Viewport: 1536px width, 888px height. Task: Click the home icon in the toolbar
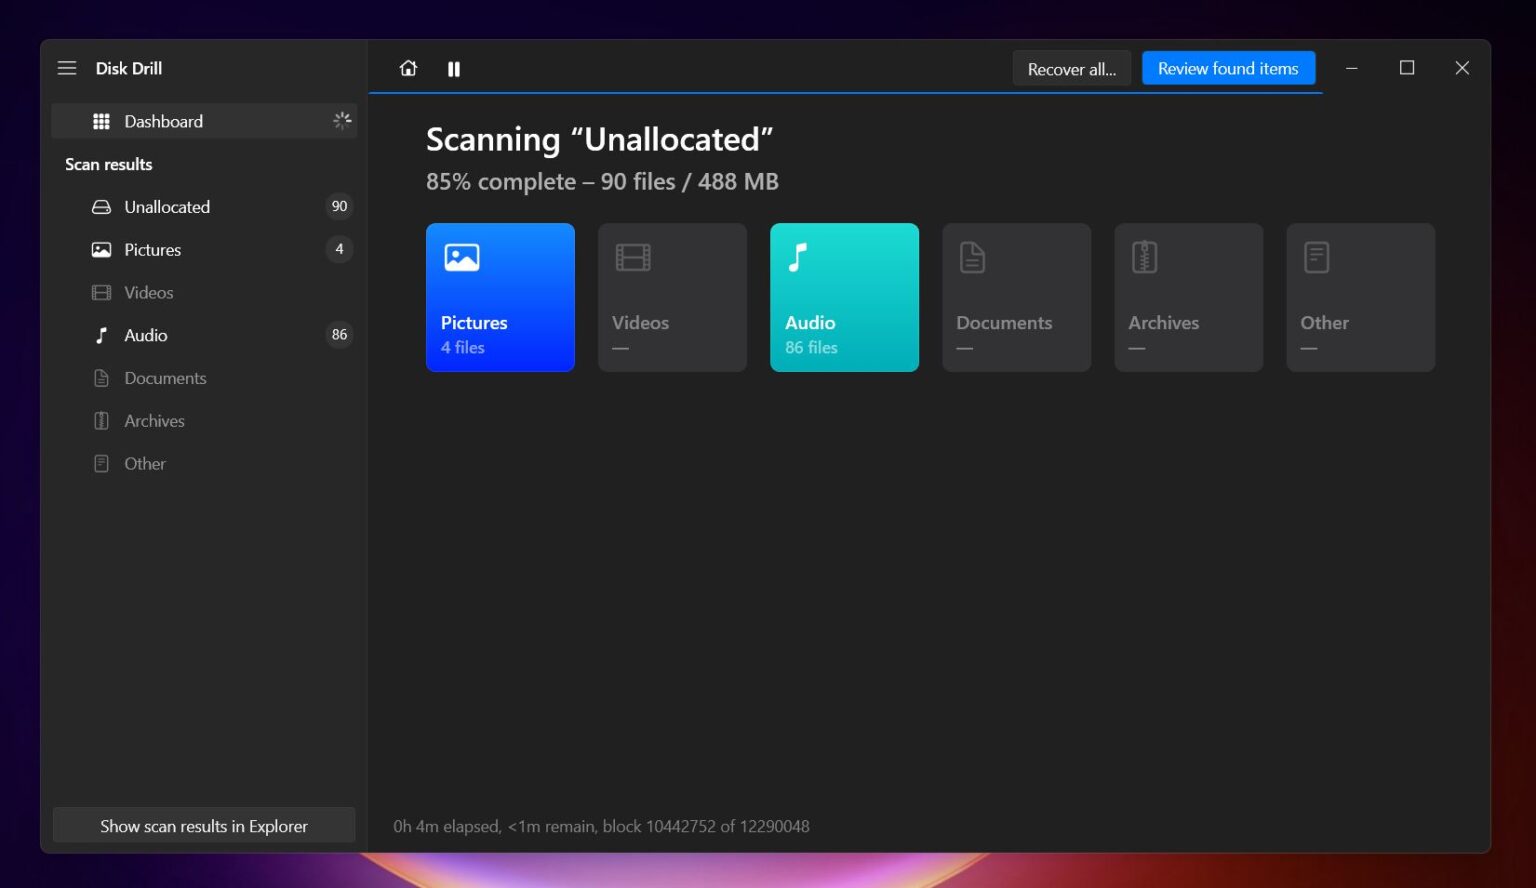click(408, 68)
